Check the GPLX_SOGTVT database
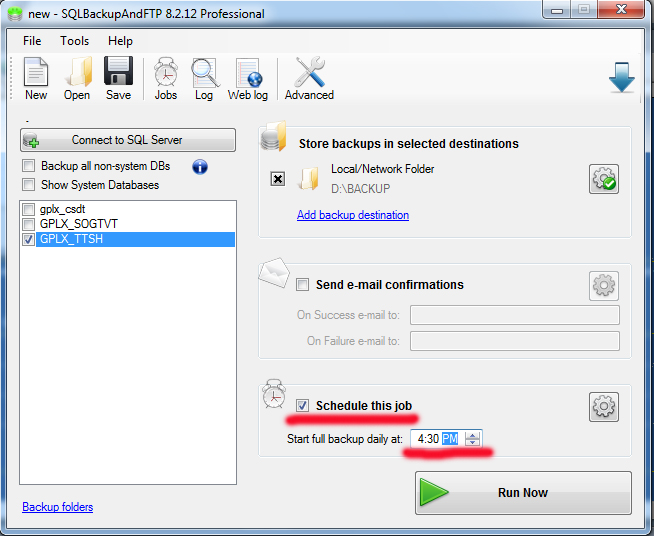 tap(28, 224)
